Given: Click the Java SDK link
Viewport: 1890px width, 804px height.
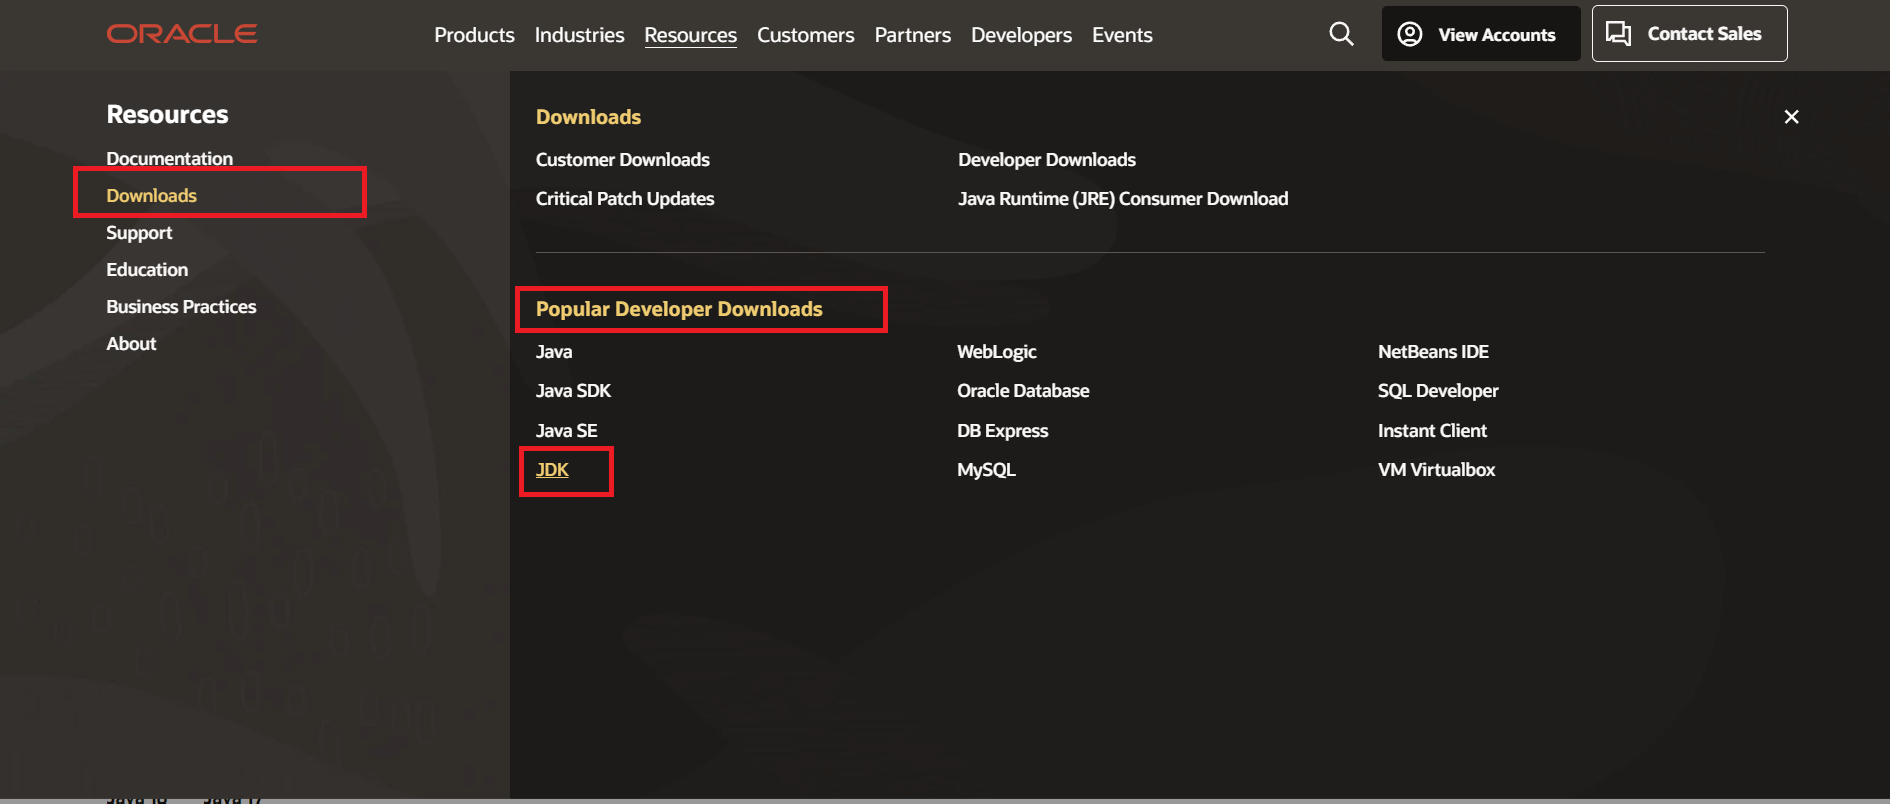Looking at the screenshot, I should [573, 390].
